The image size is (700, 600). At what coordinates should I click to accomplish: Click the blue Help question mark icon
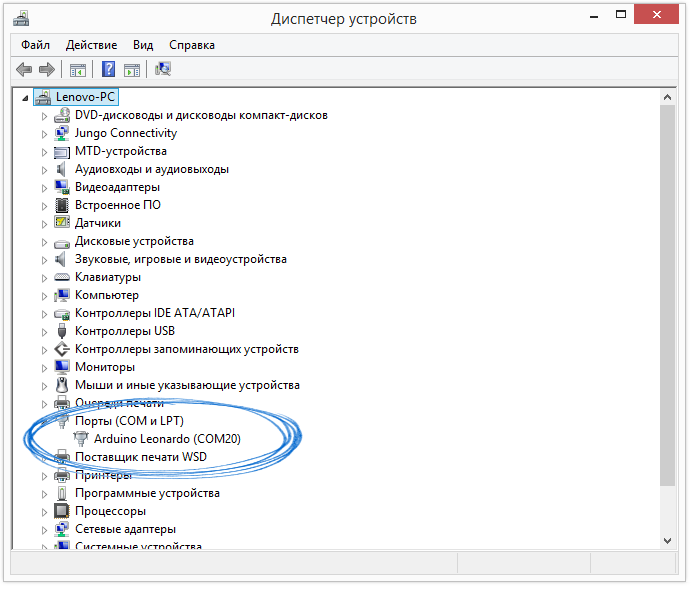pos(108,69)
